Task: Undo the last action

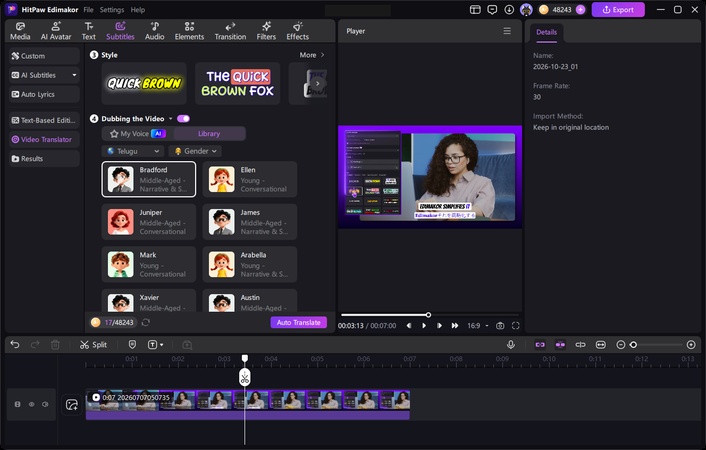Action: pyautogui.click(x=15, y=345)
